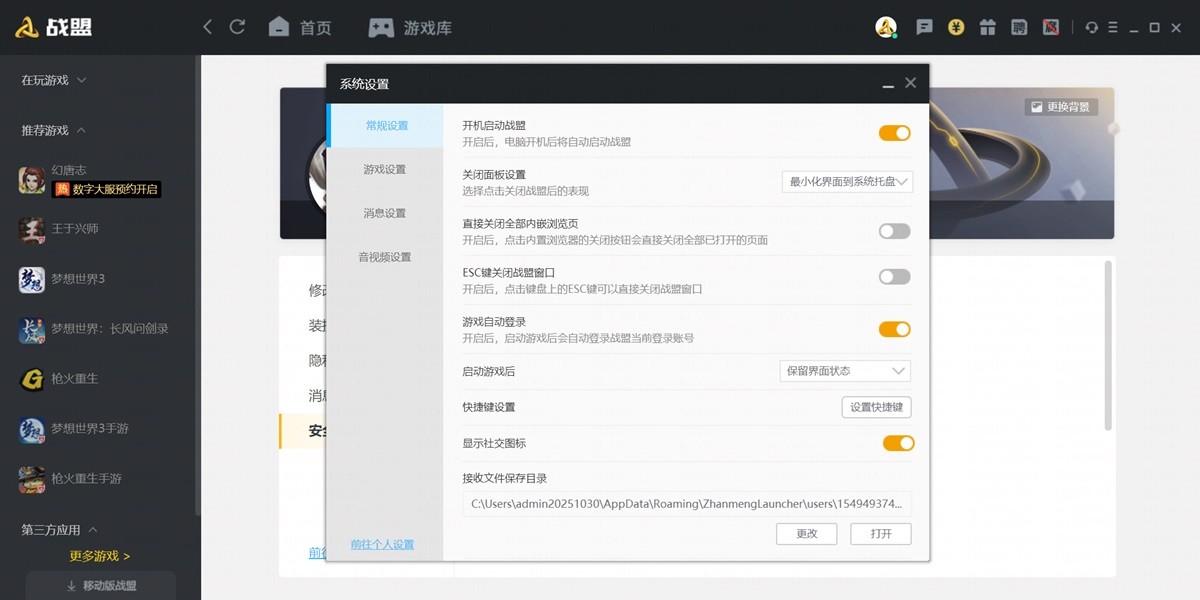This screenshot has width=1200, height=600.
Task: Click 设置快捷键 button
Action: coord(876,407)
